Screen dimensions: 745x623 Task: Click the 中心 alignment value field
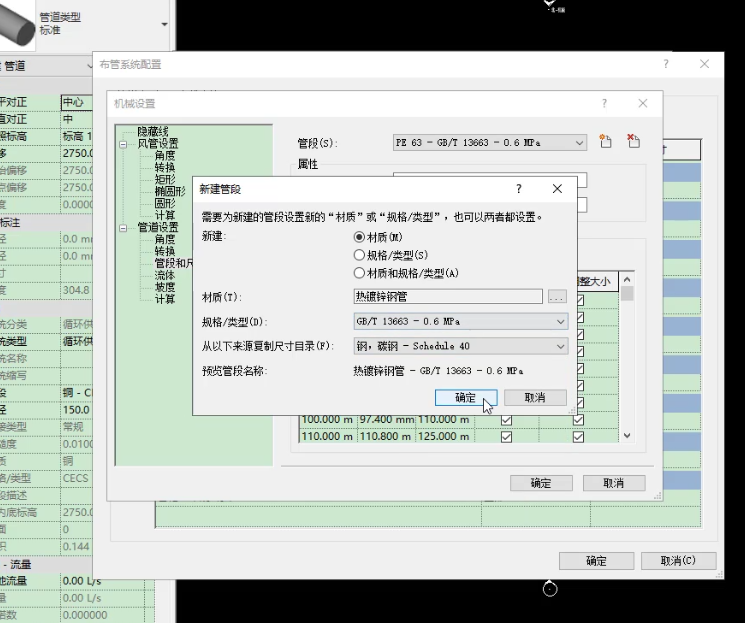[x=76, y=102]
